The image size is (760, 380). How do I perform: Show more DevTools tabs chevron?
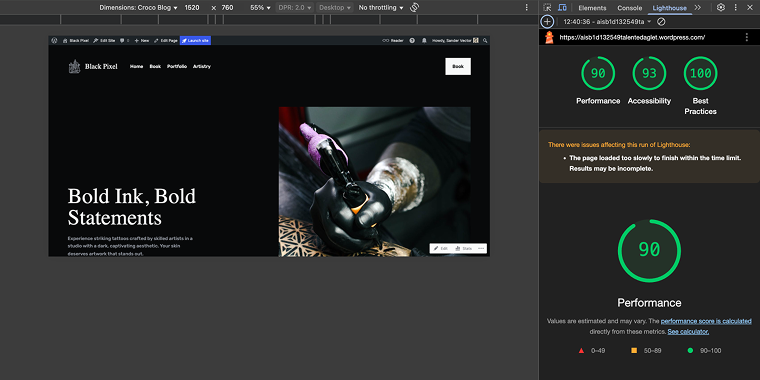point(697,8)
